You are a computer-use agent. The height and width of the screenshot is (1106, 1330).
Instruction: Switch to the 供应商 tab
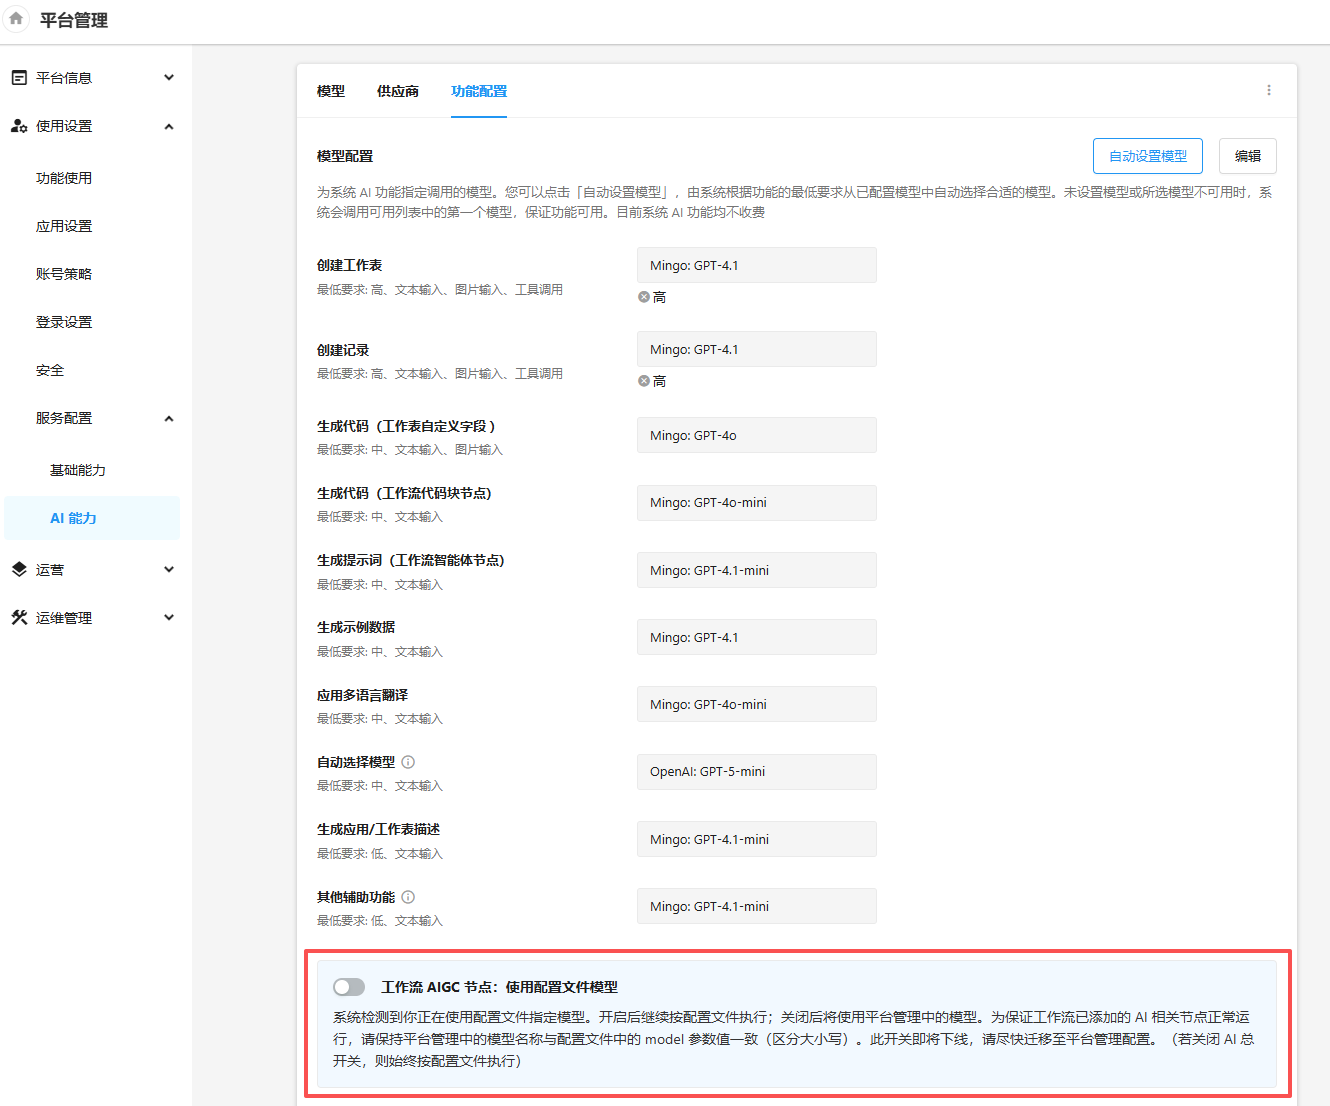click(398, 91)
